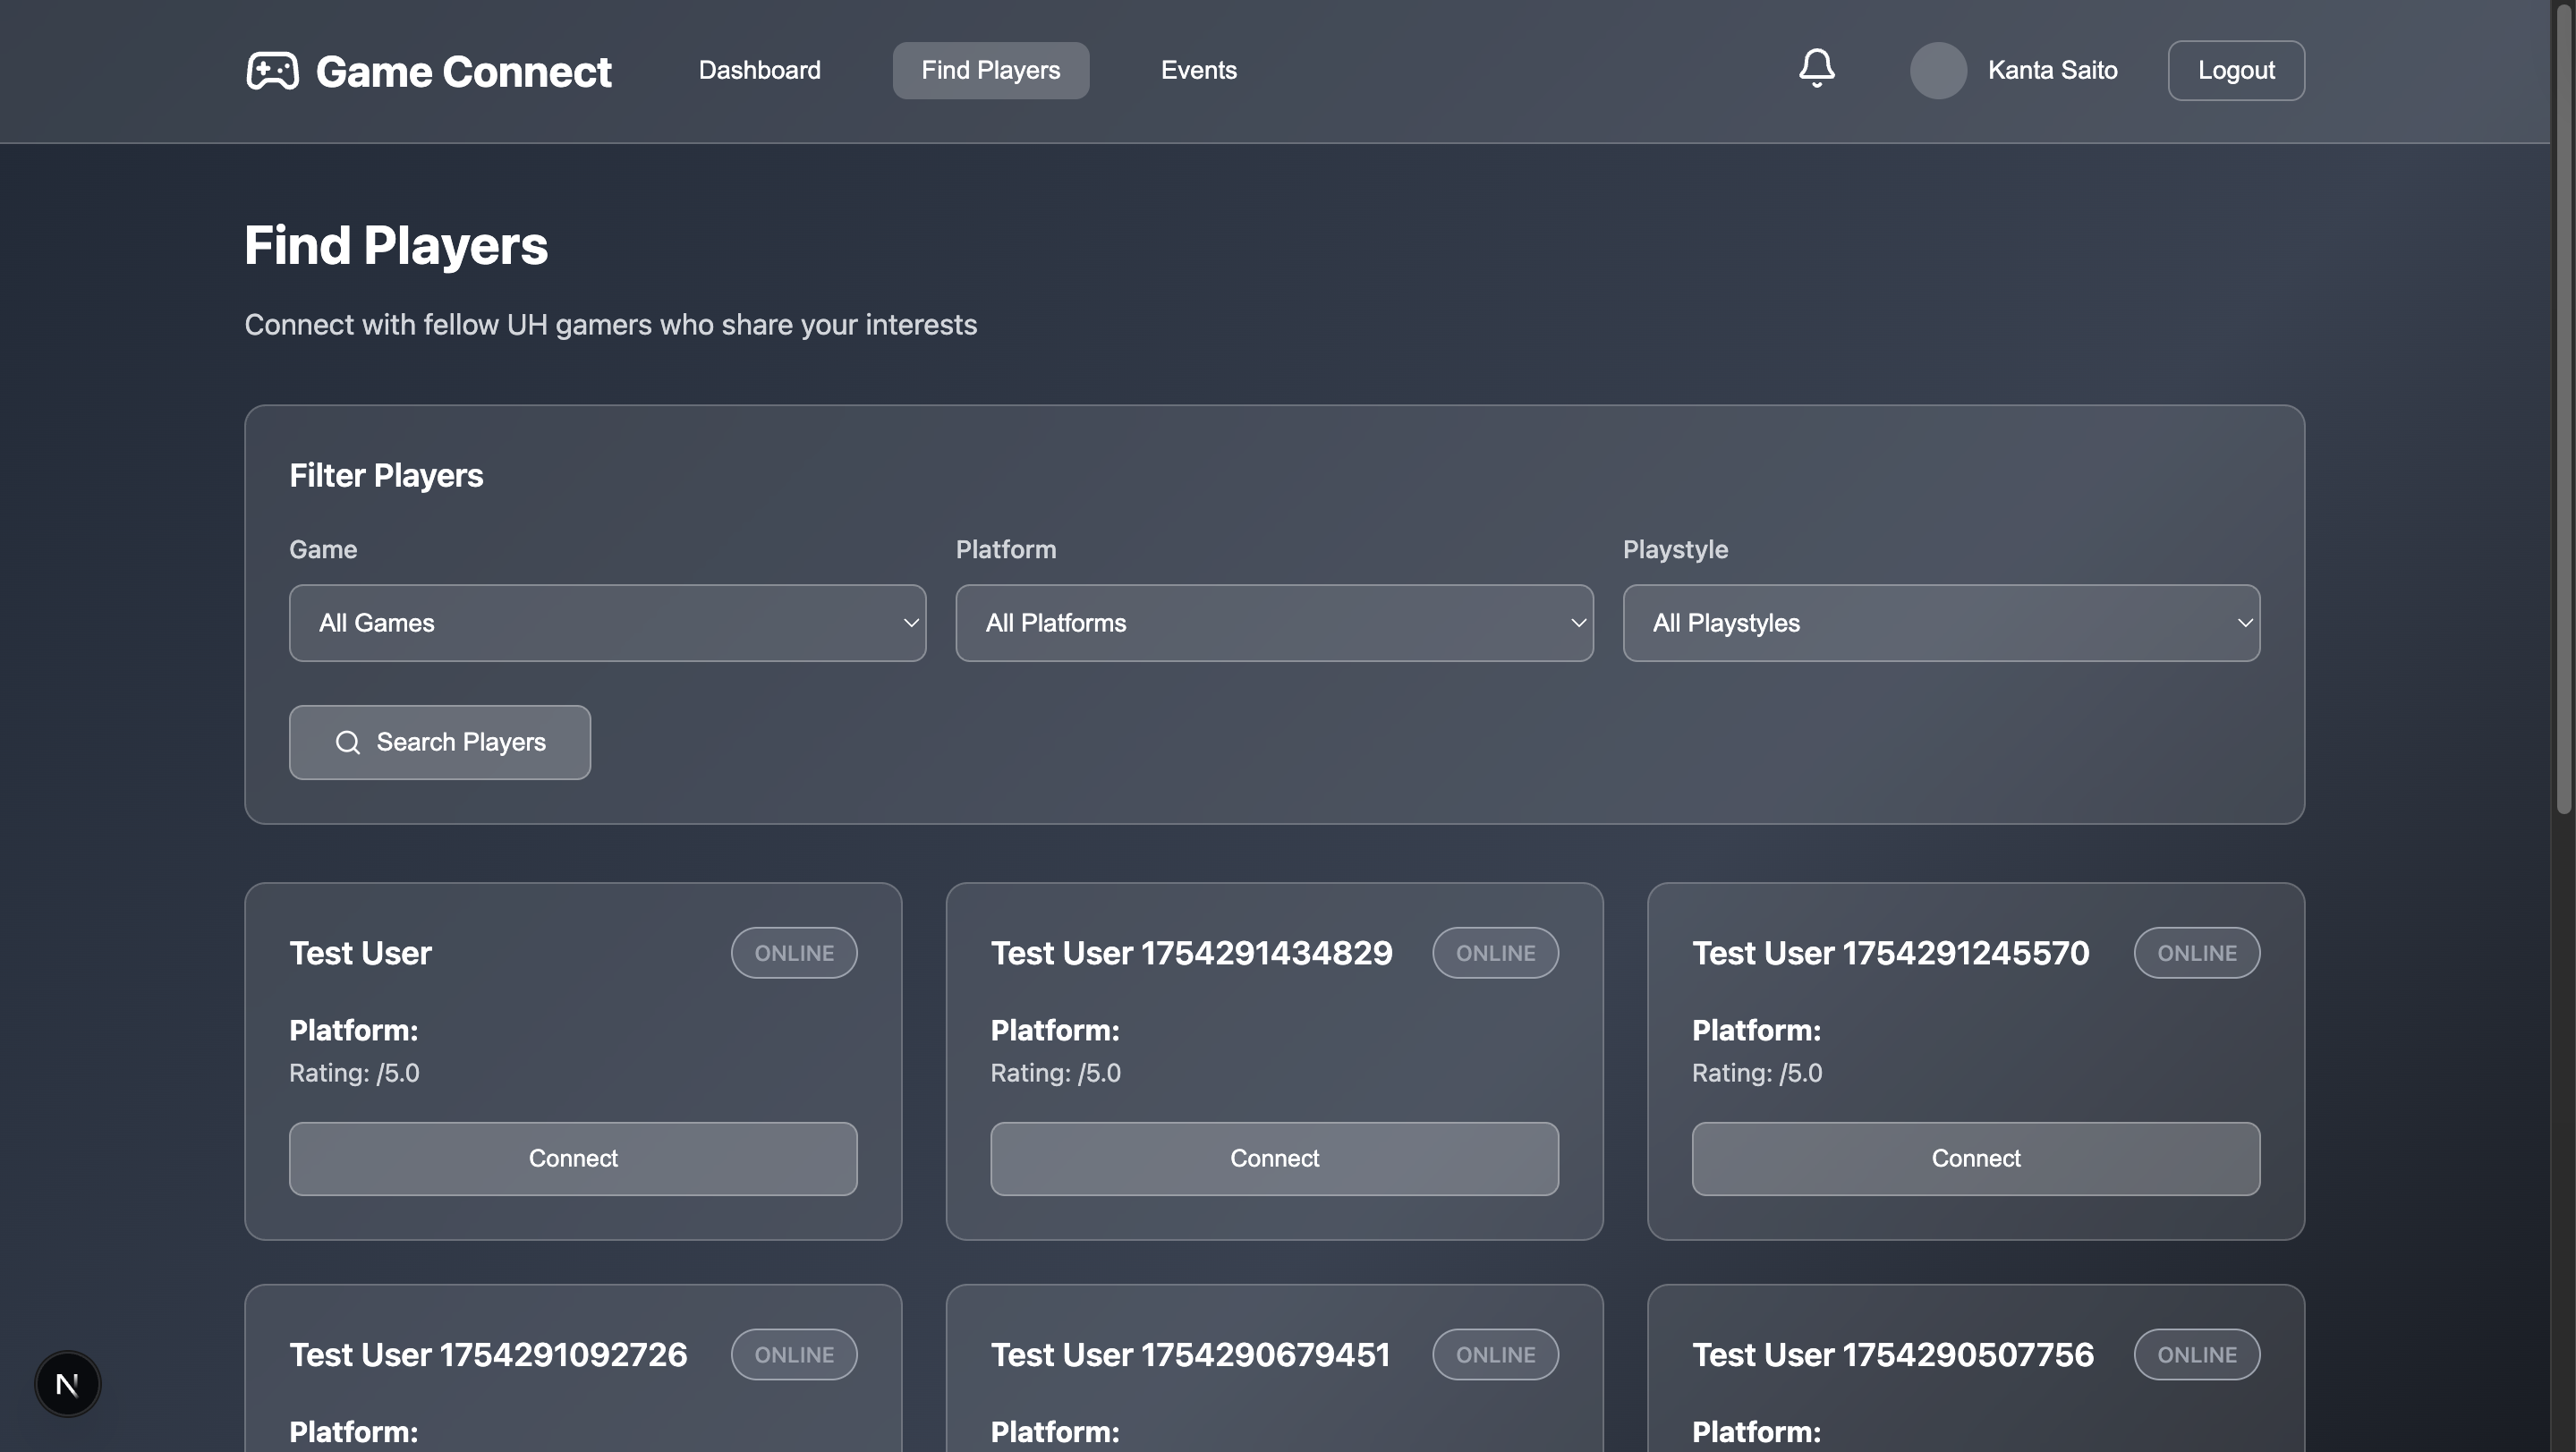This screenshot has width=2576, height=1452.
Task: Connect with Test User 1754291434829
Action: click(1273, 1158)
